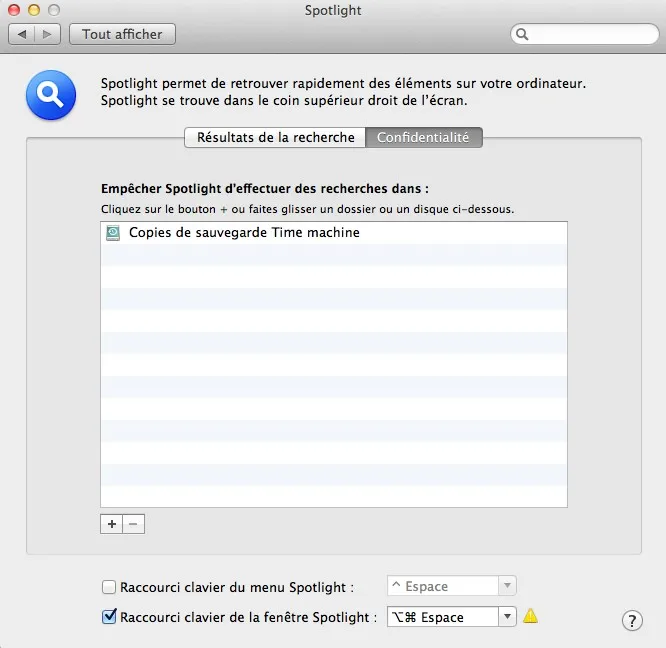Screen dimensions: 666x648
Task: Click the Tout afficher button
Action: coord(122,34)
